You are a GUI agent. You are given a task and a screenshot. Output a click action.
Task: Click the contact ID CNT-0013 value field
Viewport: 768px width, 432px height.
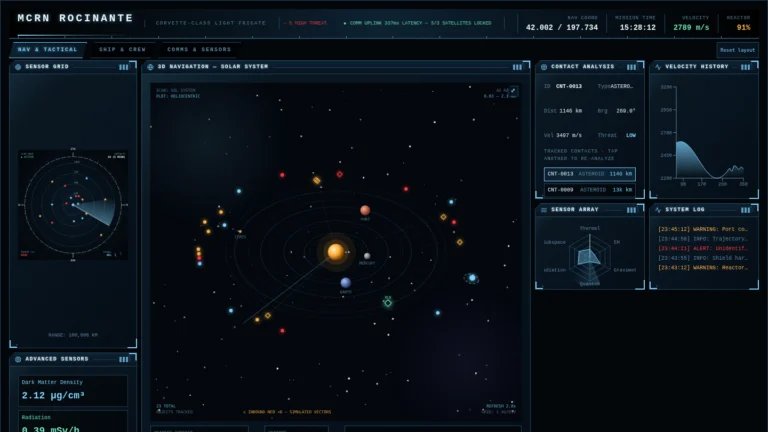569,86
